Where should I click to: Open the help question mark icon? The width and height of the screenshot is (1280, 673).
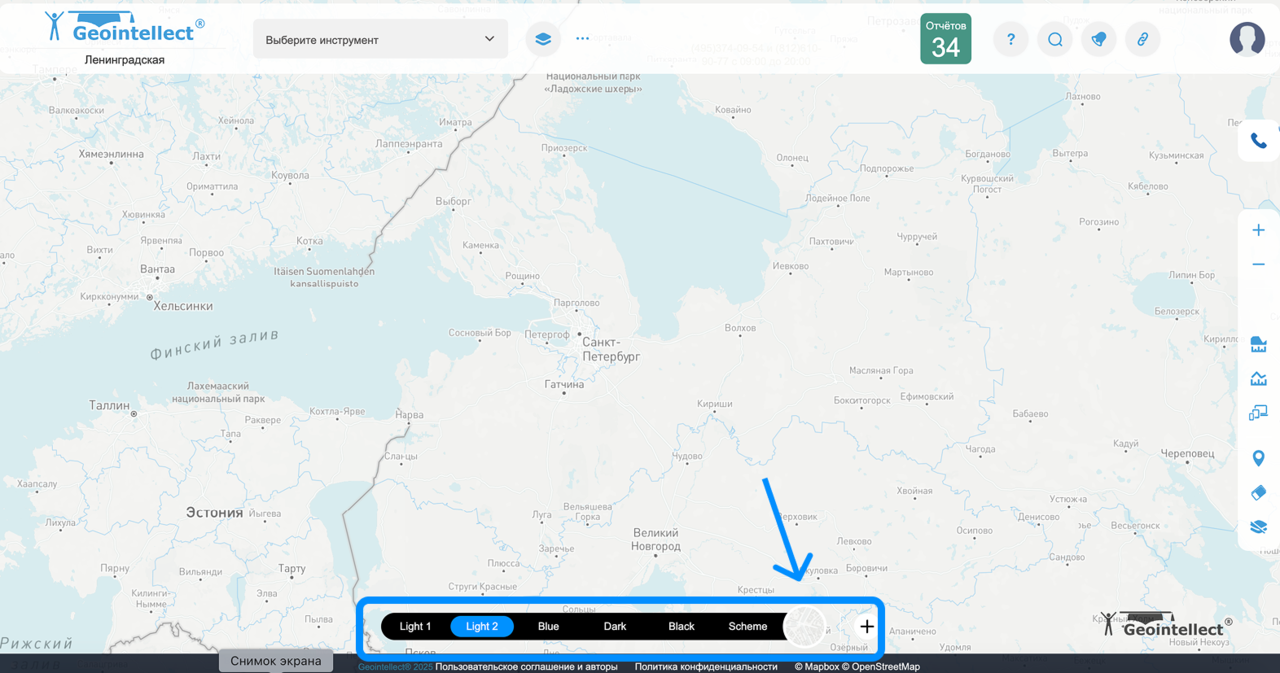(1011, 40)
